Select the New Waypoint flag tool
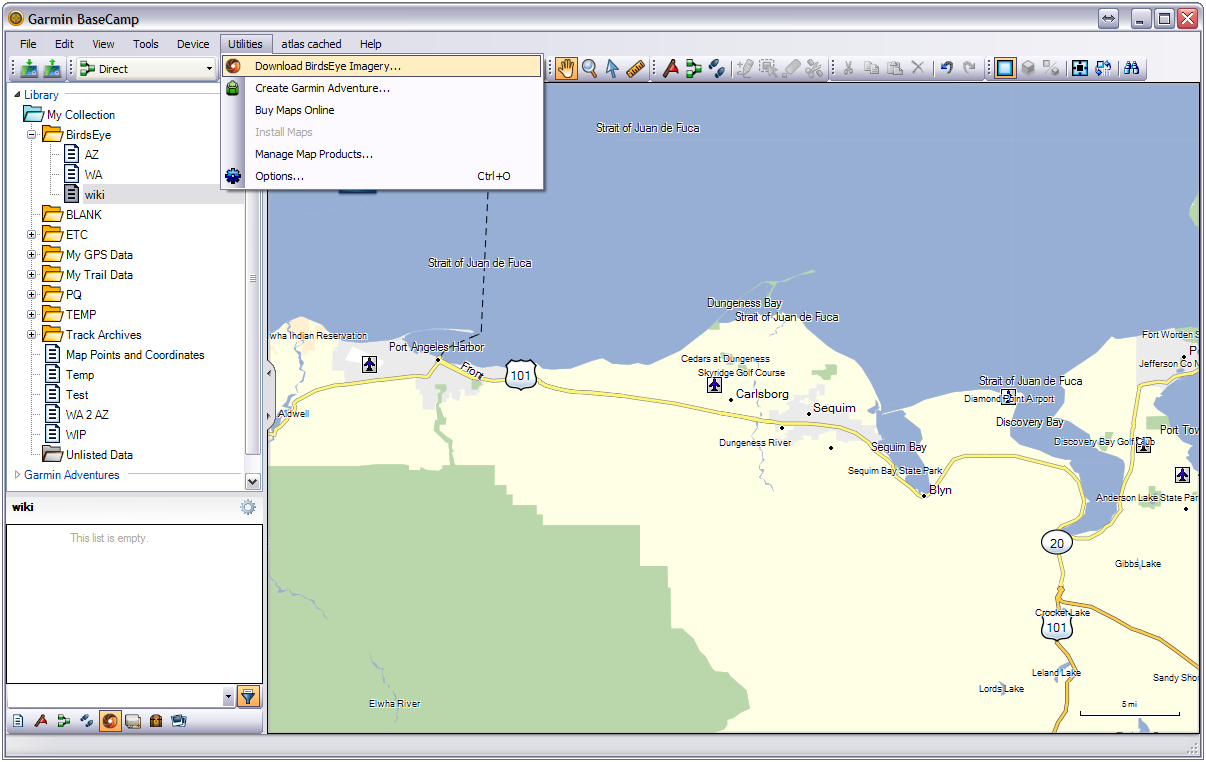 (671, 68)
